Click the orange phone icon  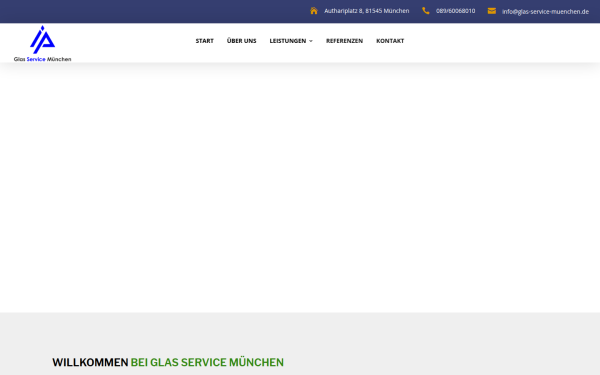tap(426, 11)
